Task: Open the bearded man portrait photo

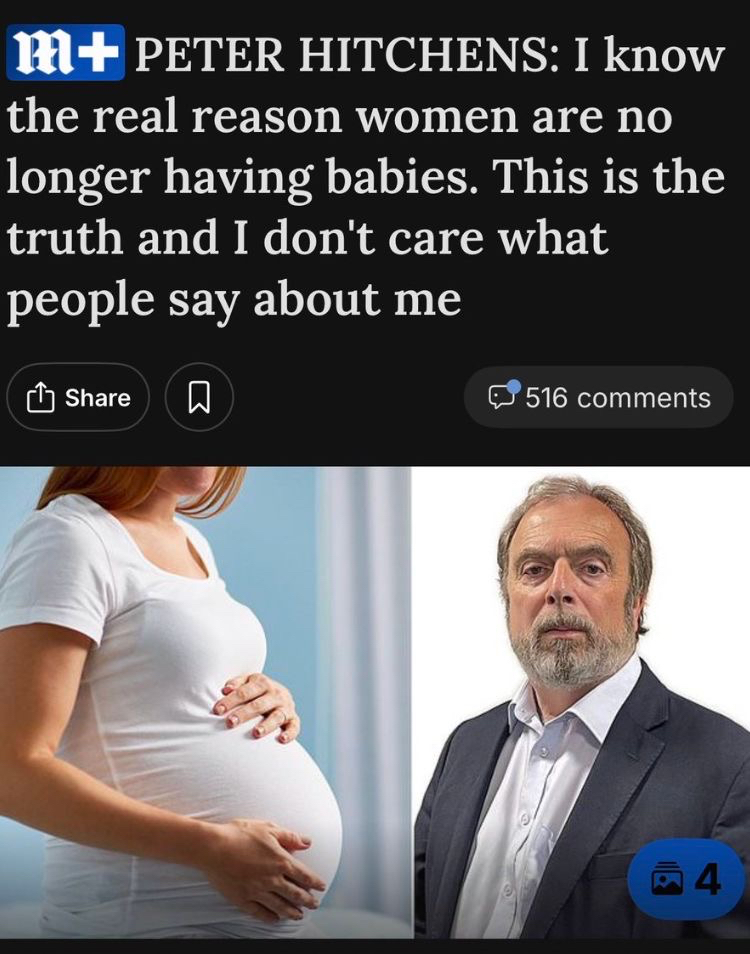Action: click(582, 702)
